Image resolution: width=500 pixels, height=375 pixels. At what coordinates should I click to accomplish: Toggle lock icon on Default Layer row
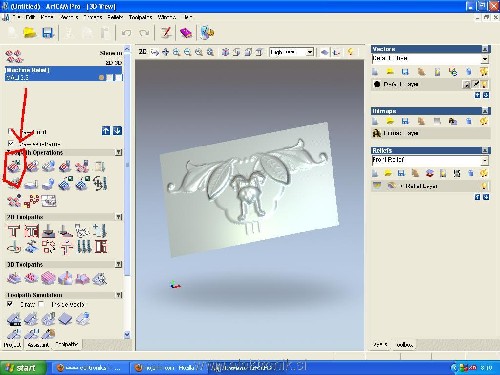tap(466, 84)
